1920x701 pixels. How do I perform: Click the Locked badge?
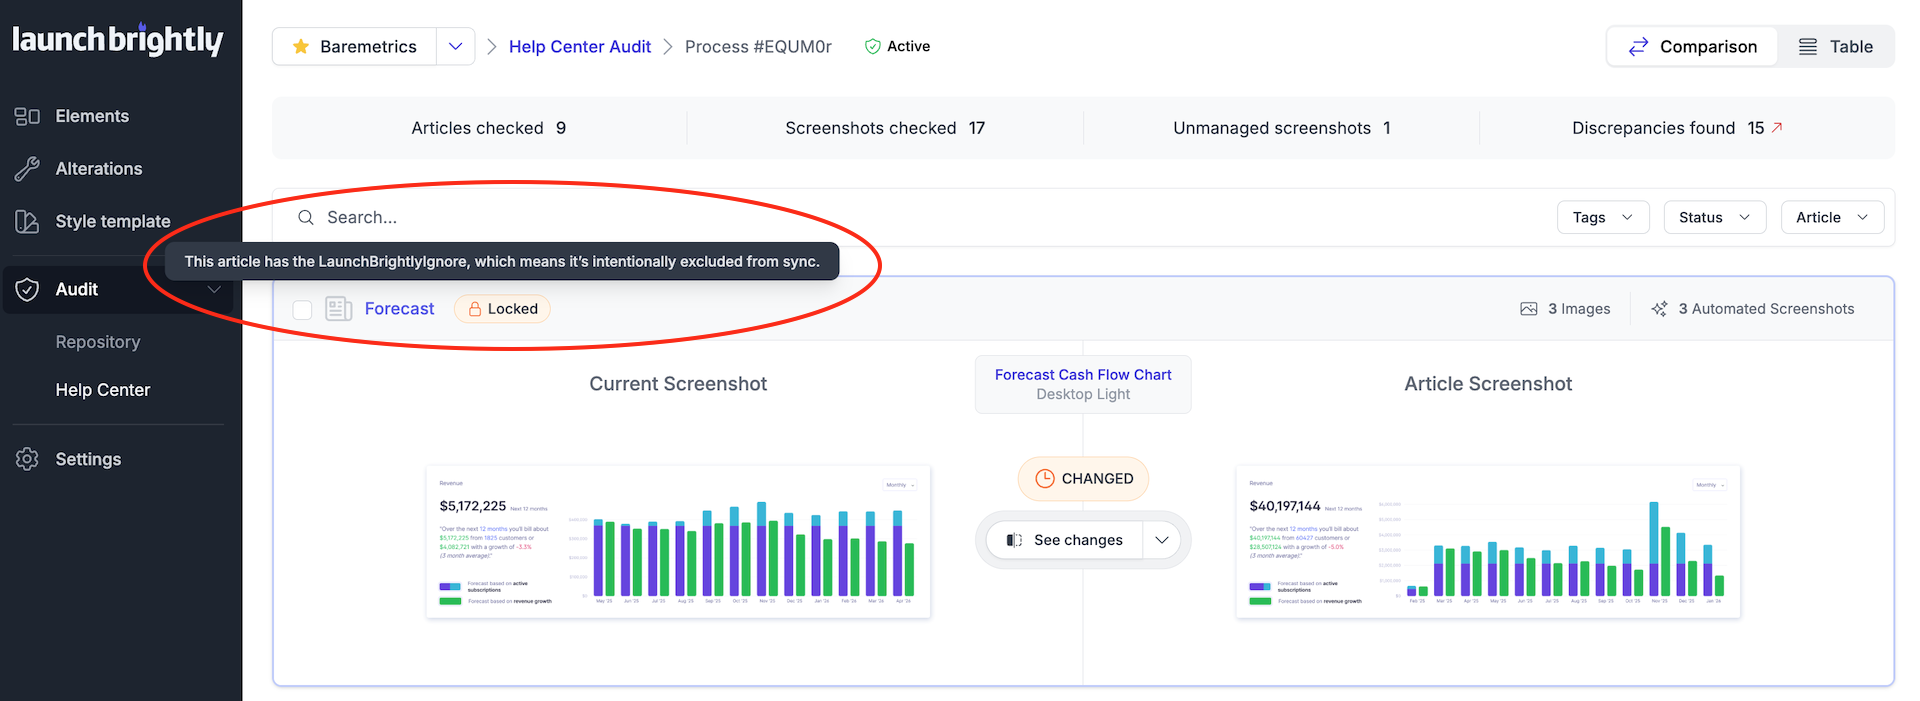click(x=502, y=309)
